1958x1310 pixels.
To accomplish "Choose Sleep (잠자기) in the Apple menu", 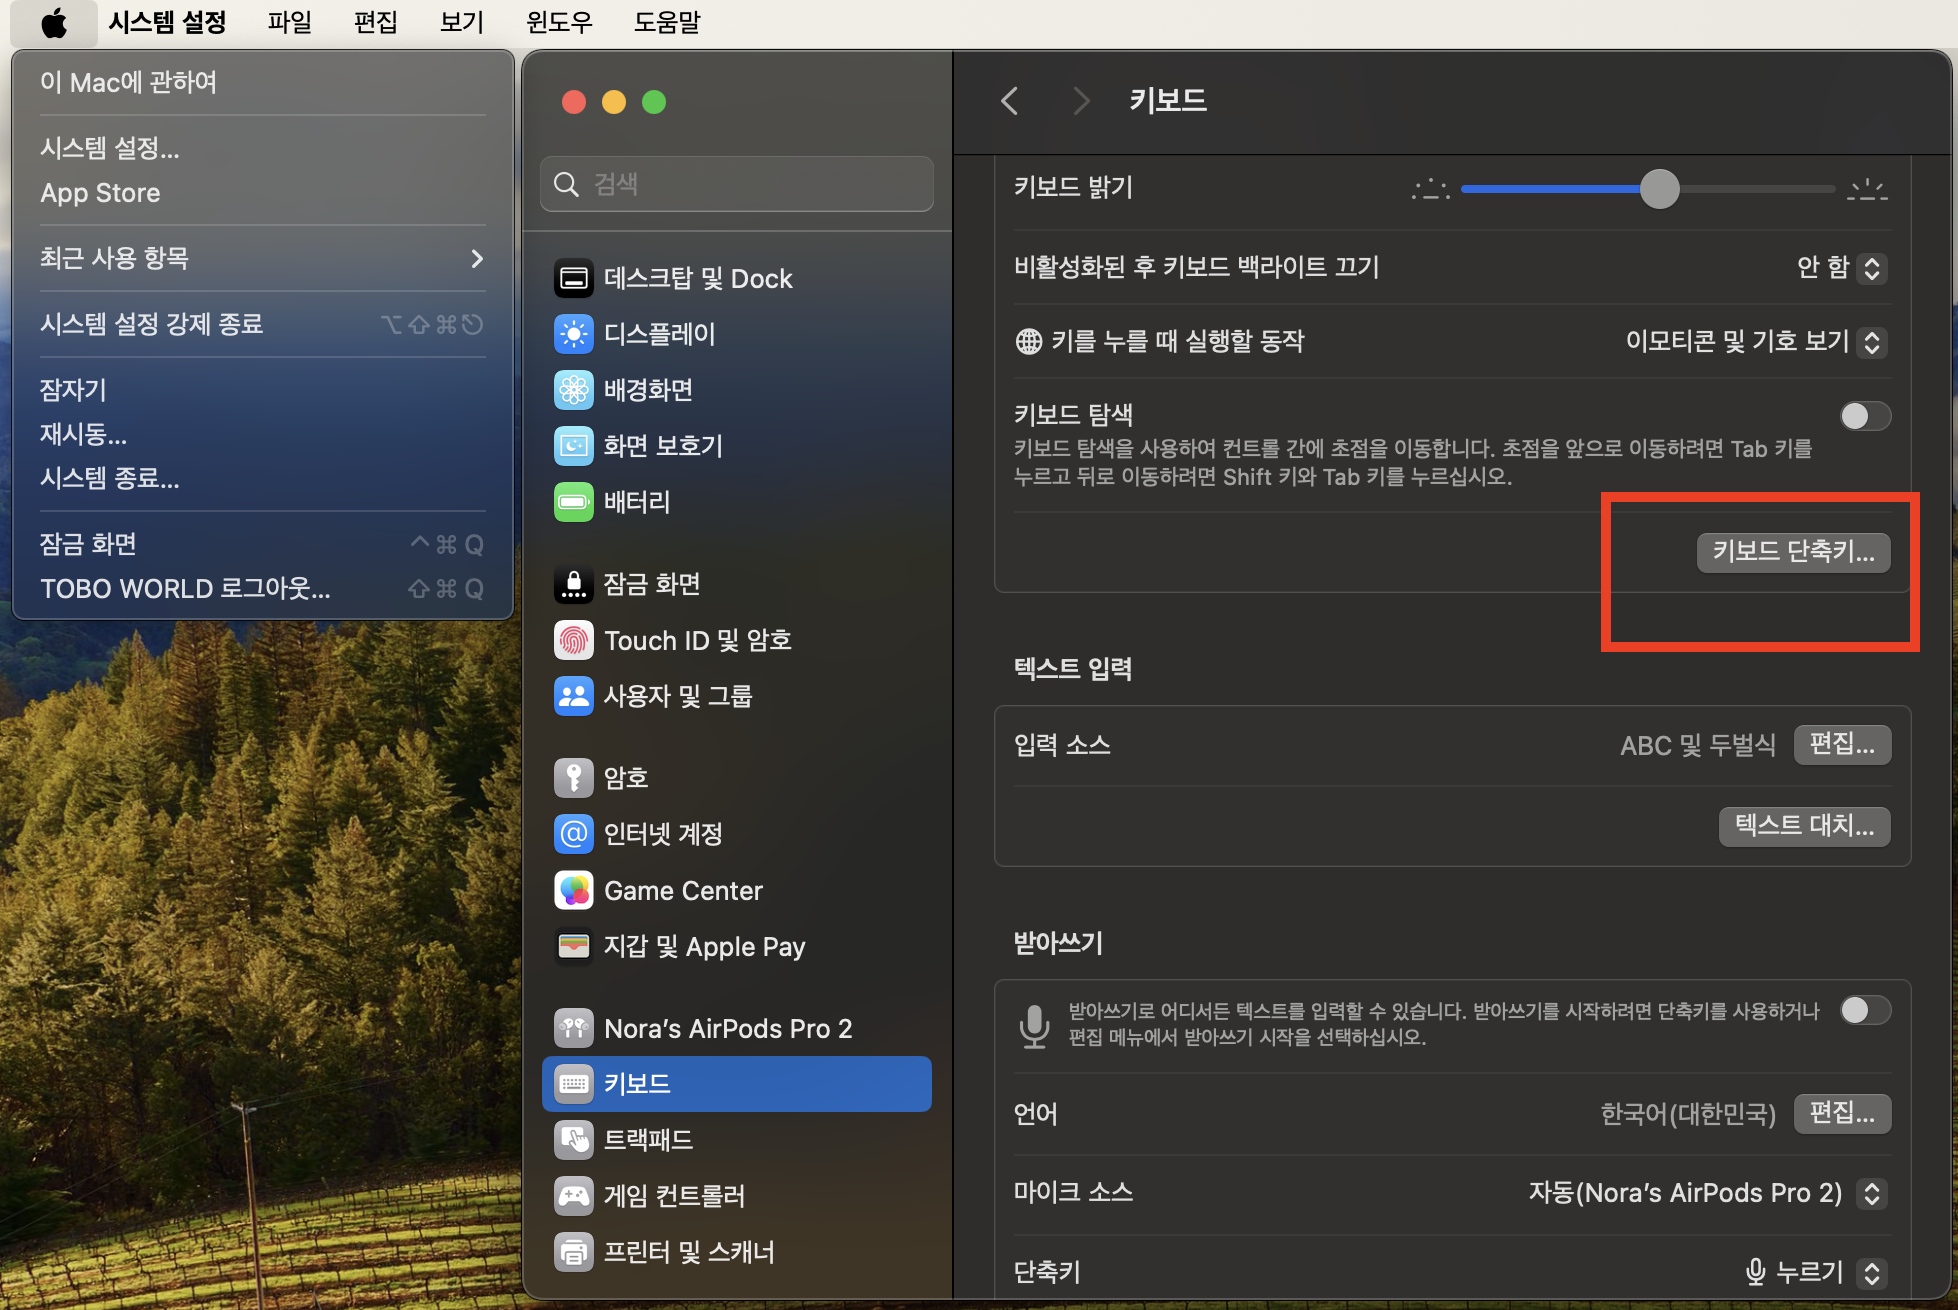I will [73, 390].
